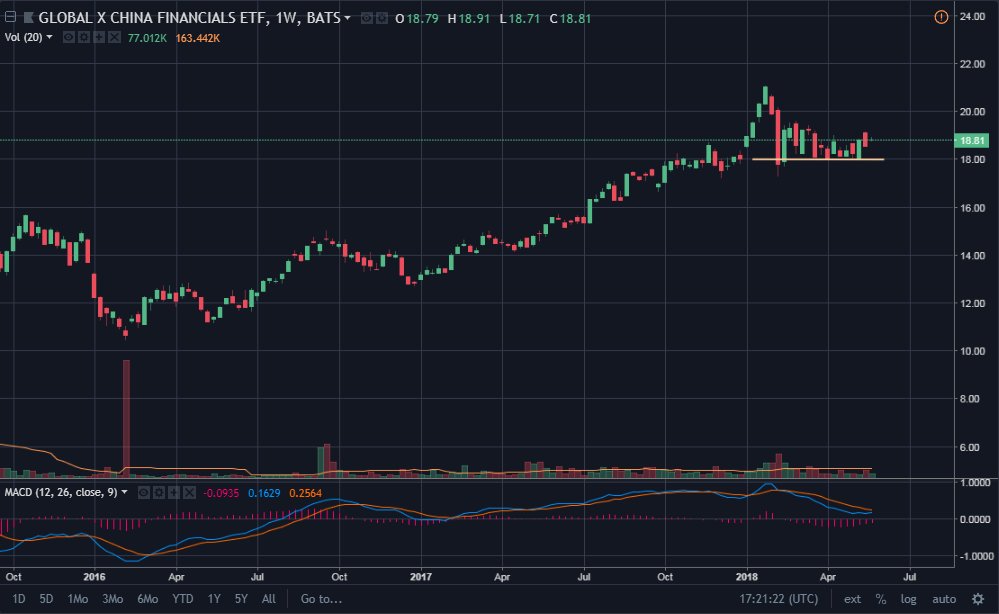Screen dimensions: 999x614
Task: Click the low price value 18.71
Action: click(x=524, y=18)
